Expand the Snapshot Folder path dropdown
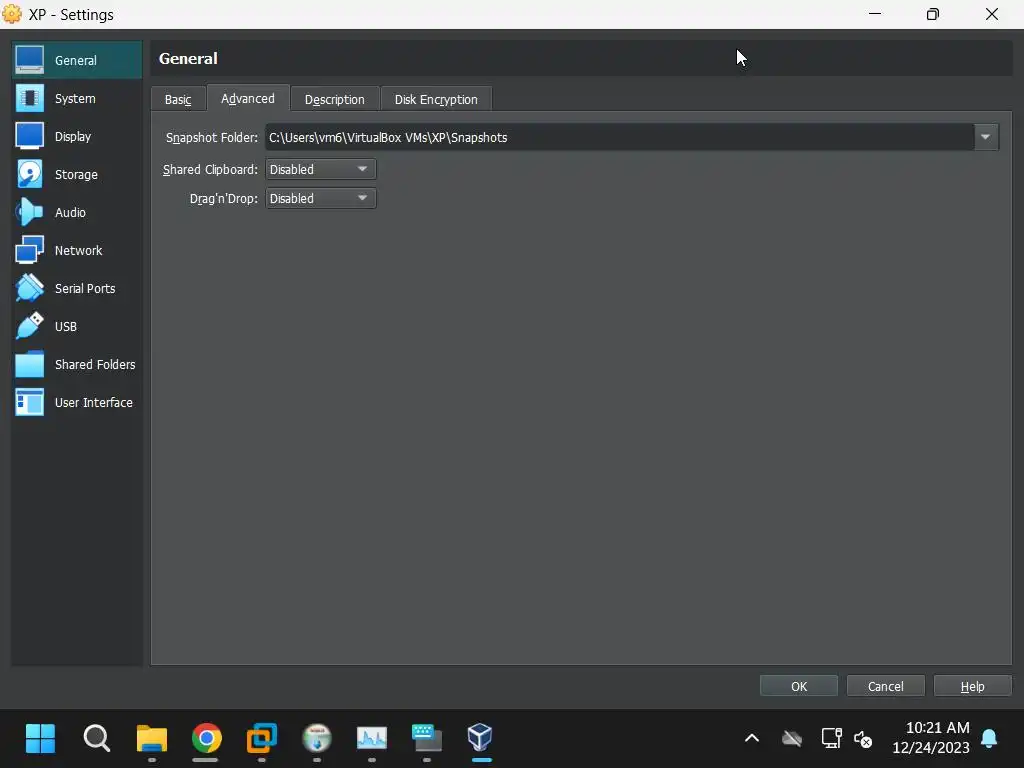This screenshot has height=768, width=1024. coord(985,137)
